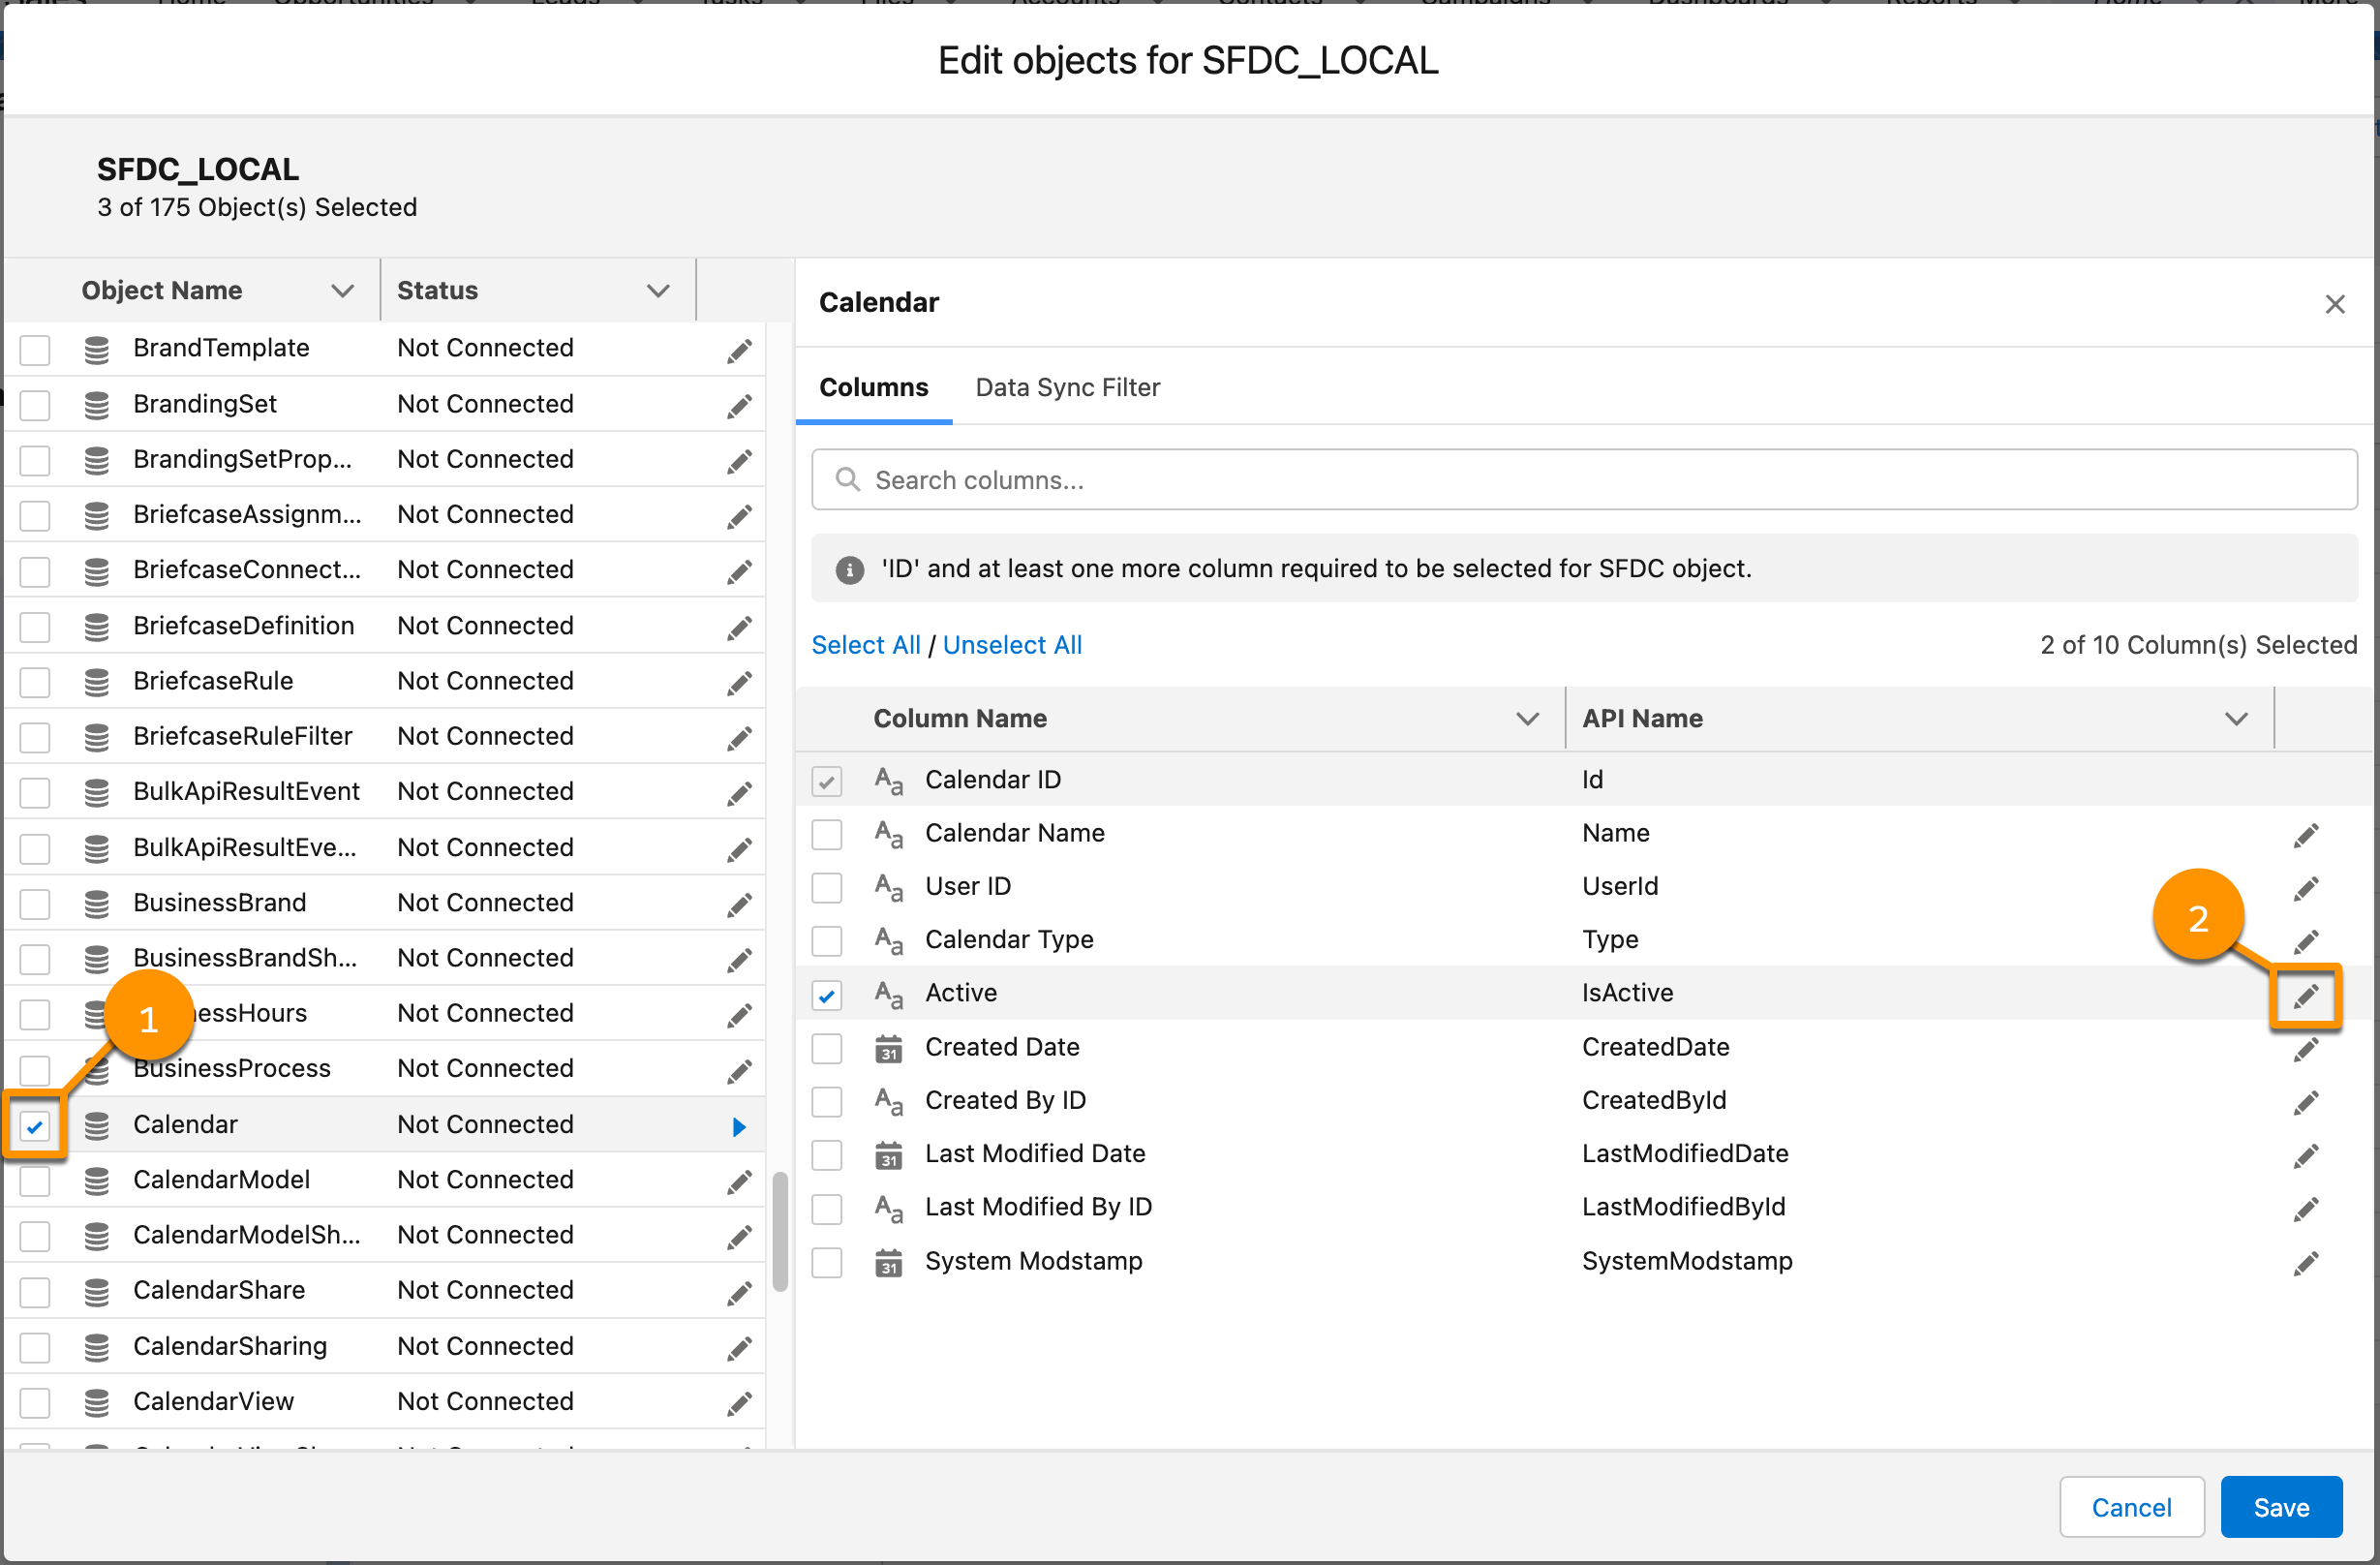2380x1565 pixels.
Task: Click the edit icon for Calendar Name
Action: [x=2306, y=835]
